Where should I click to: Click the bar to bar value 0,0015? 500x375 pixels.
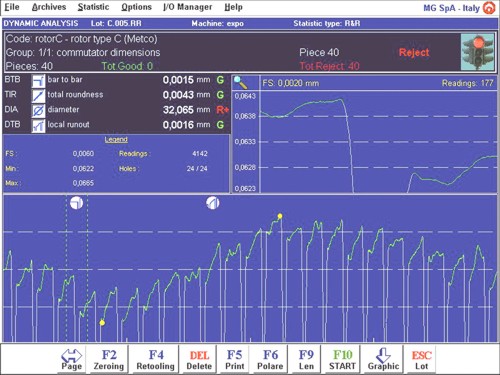tap(178, 80)
